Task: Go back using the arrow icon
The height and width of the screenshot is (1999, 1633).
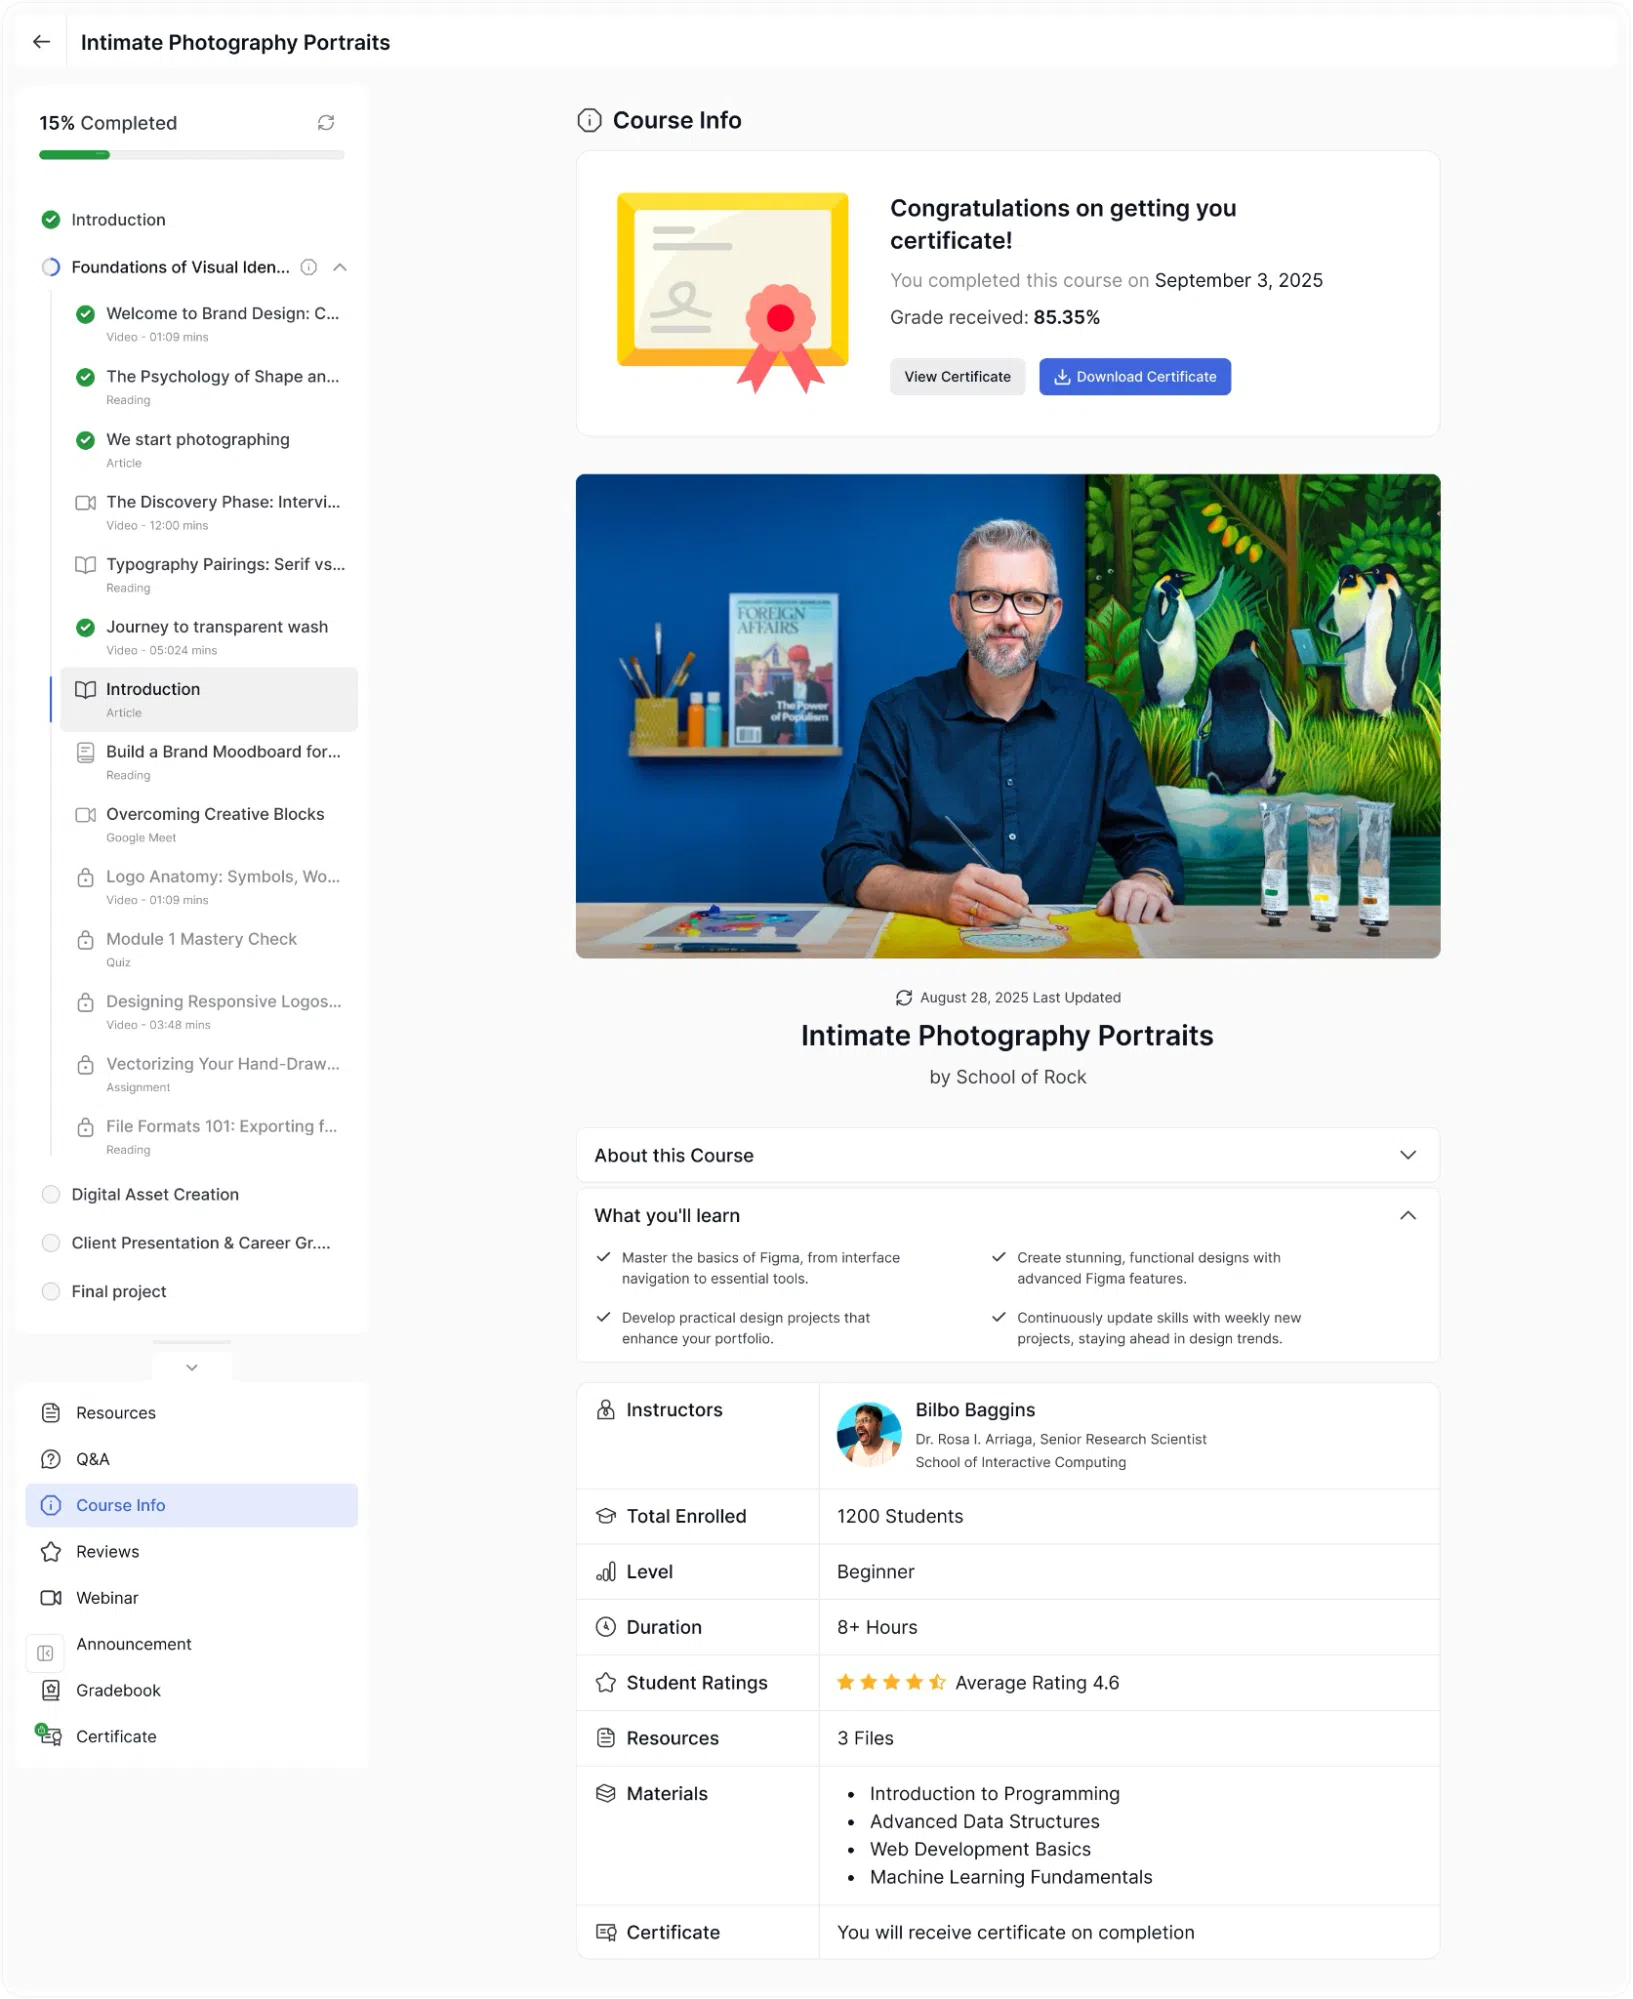Action: [41, 42]
